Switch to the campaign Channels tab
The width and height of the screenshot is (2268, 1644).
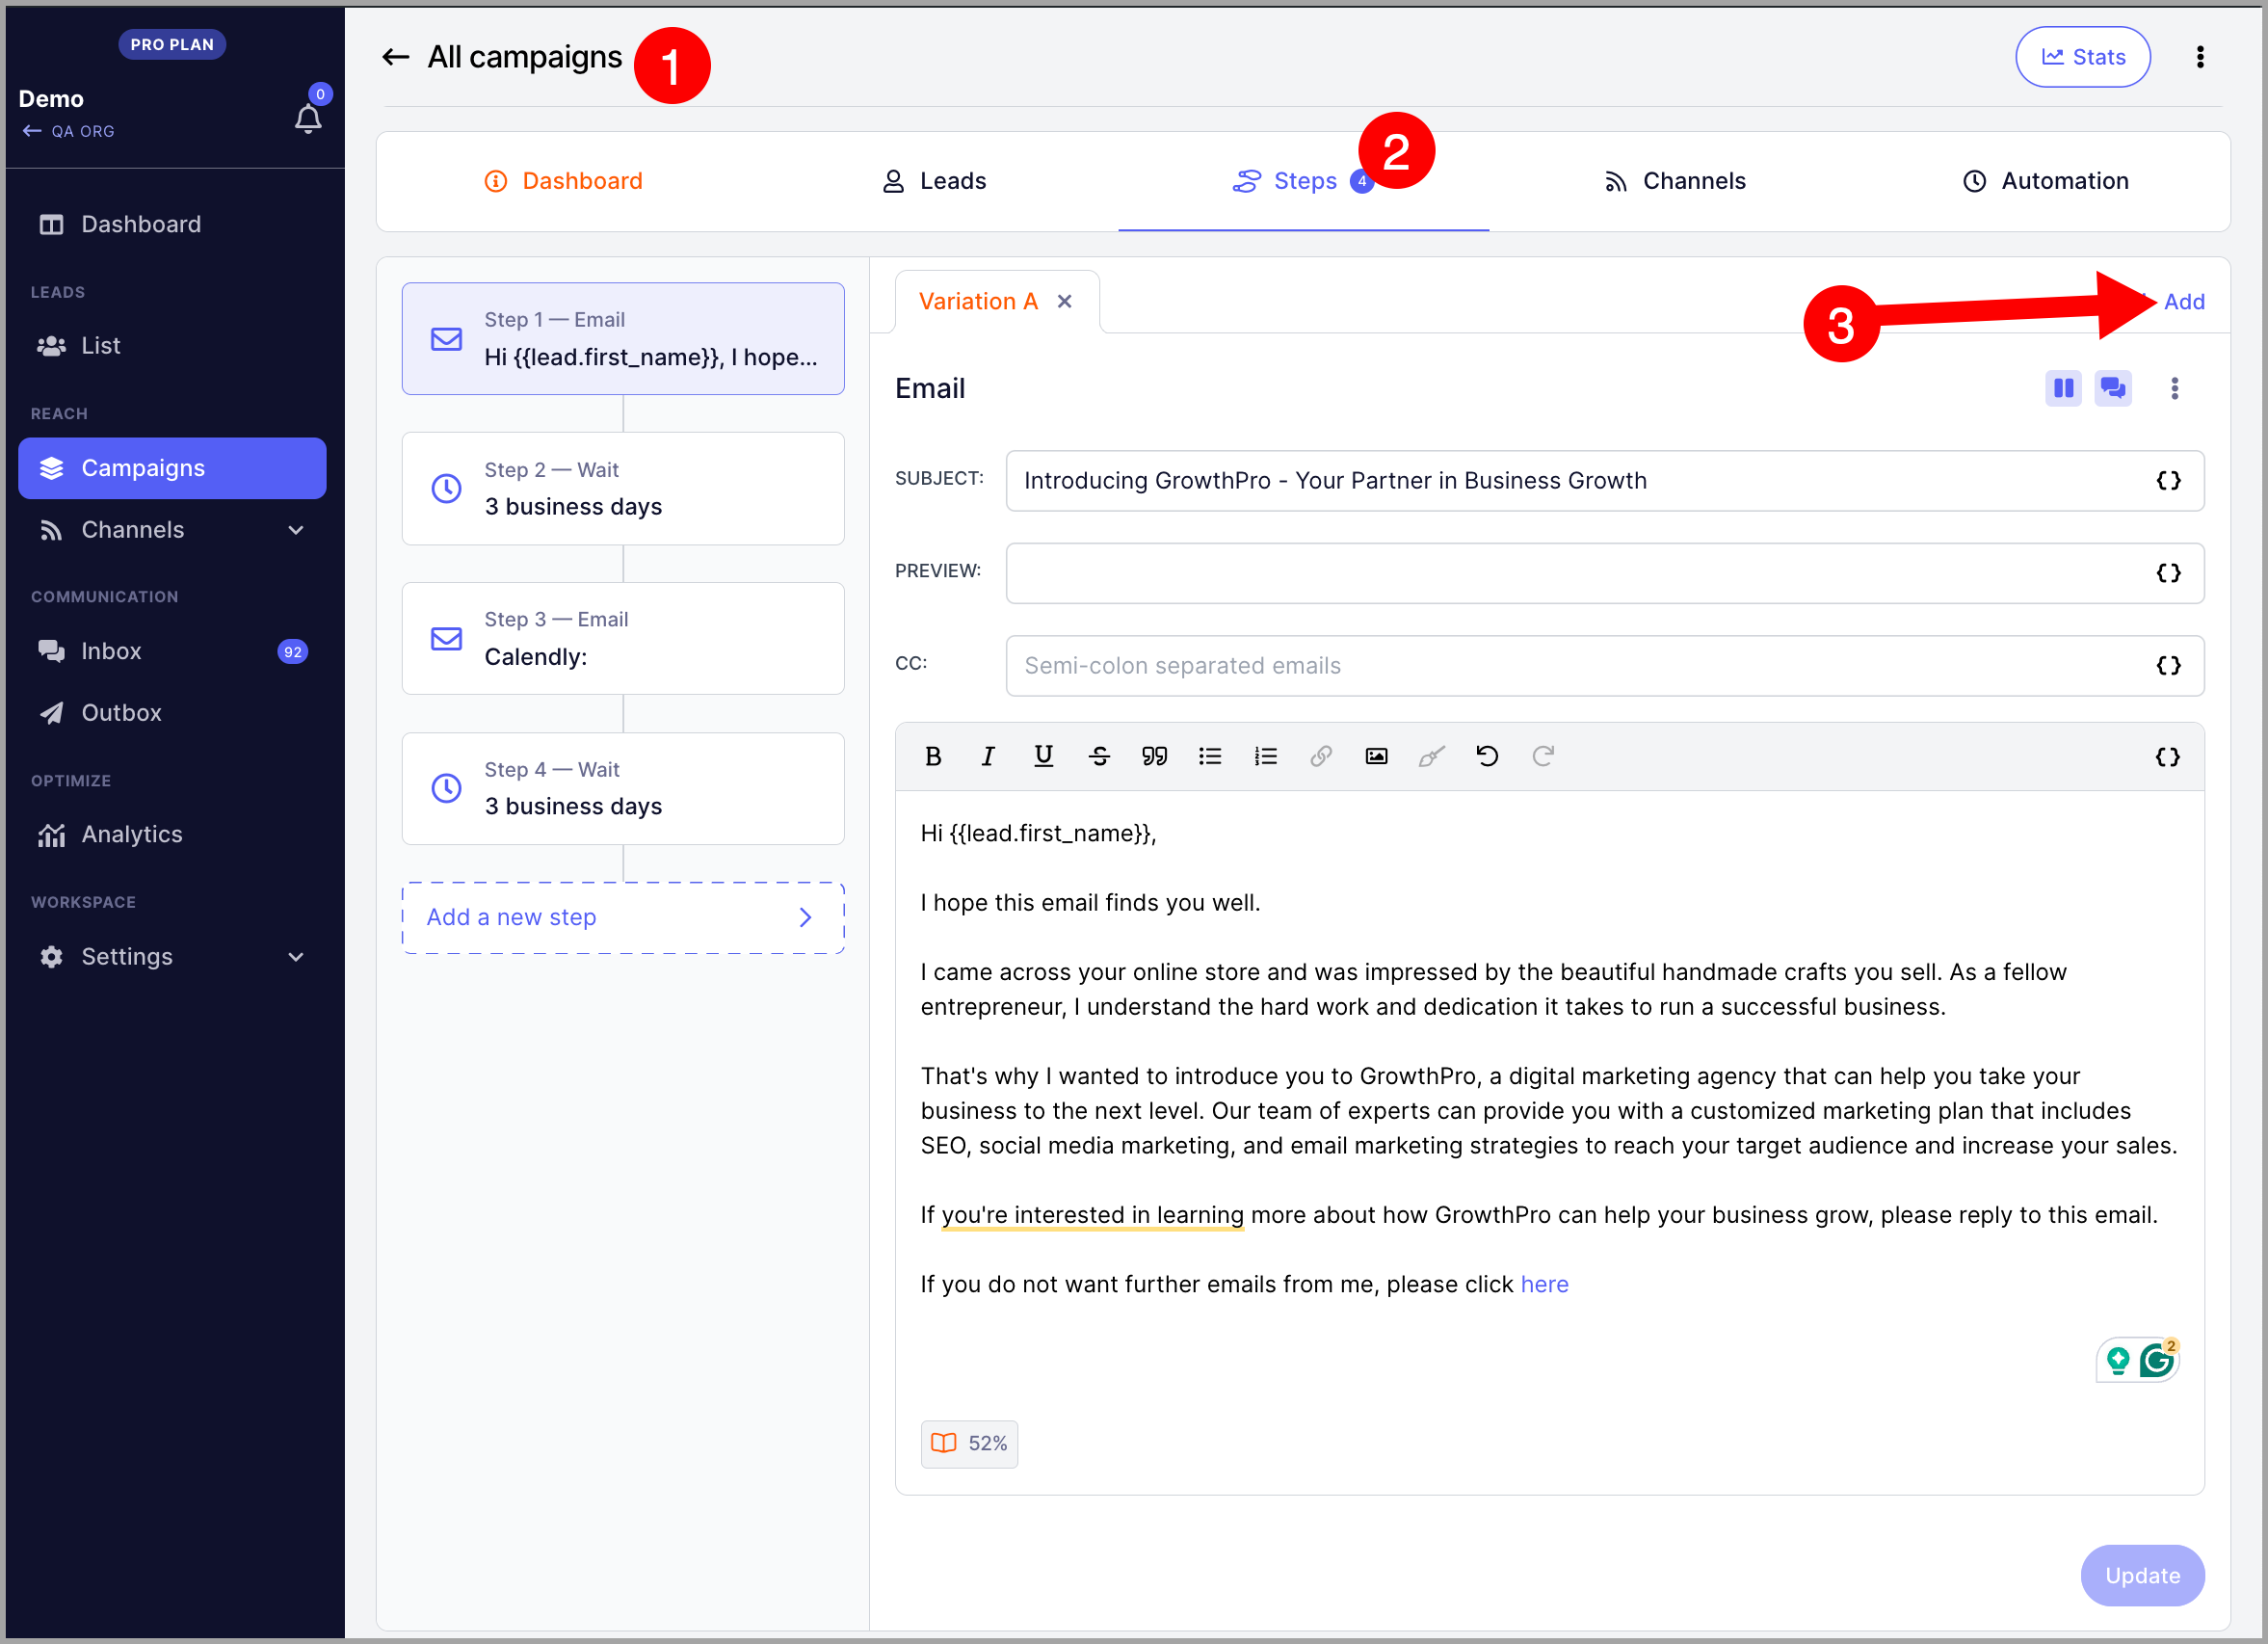pyautogui.click(x=1675, y=181)
